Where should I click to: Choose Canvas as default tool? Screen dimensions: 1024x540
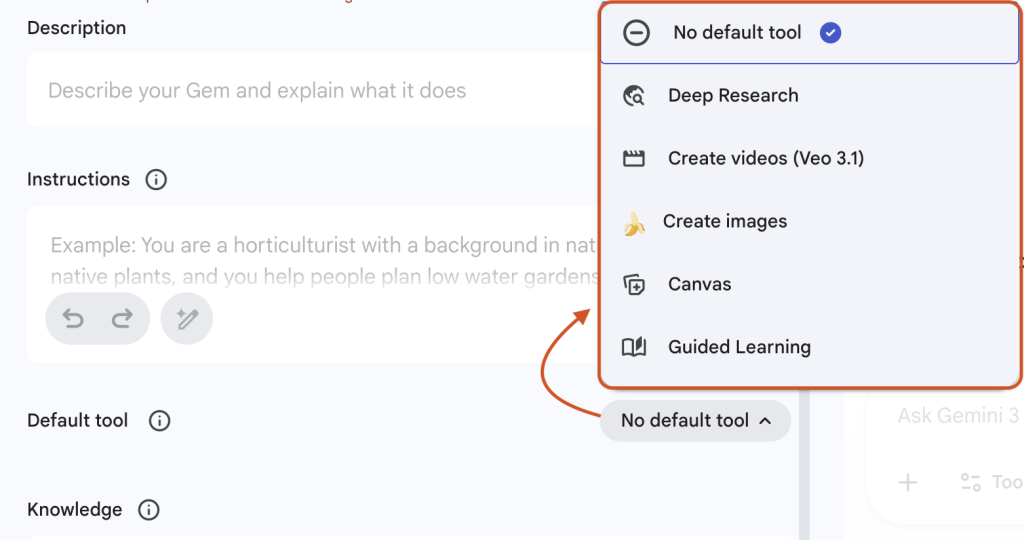[700, 285]
